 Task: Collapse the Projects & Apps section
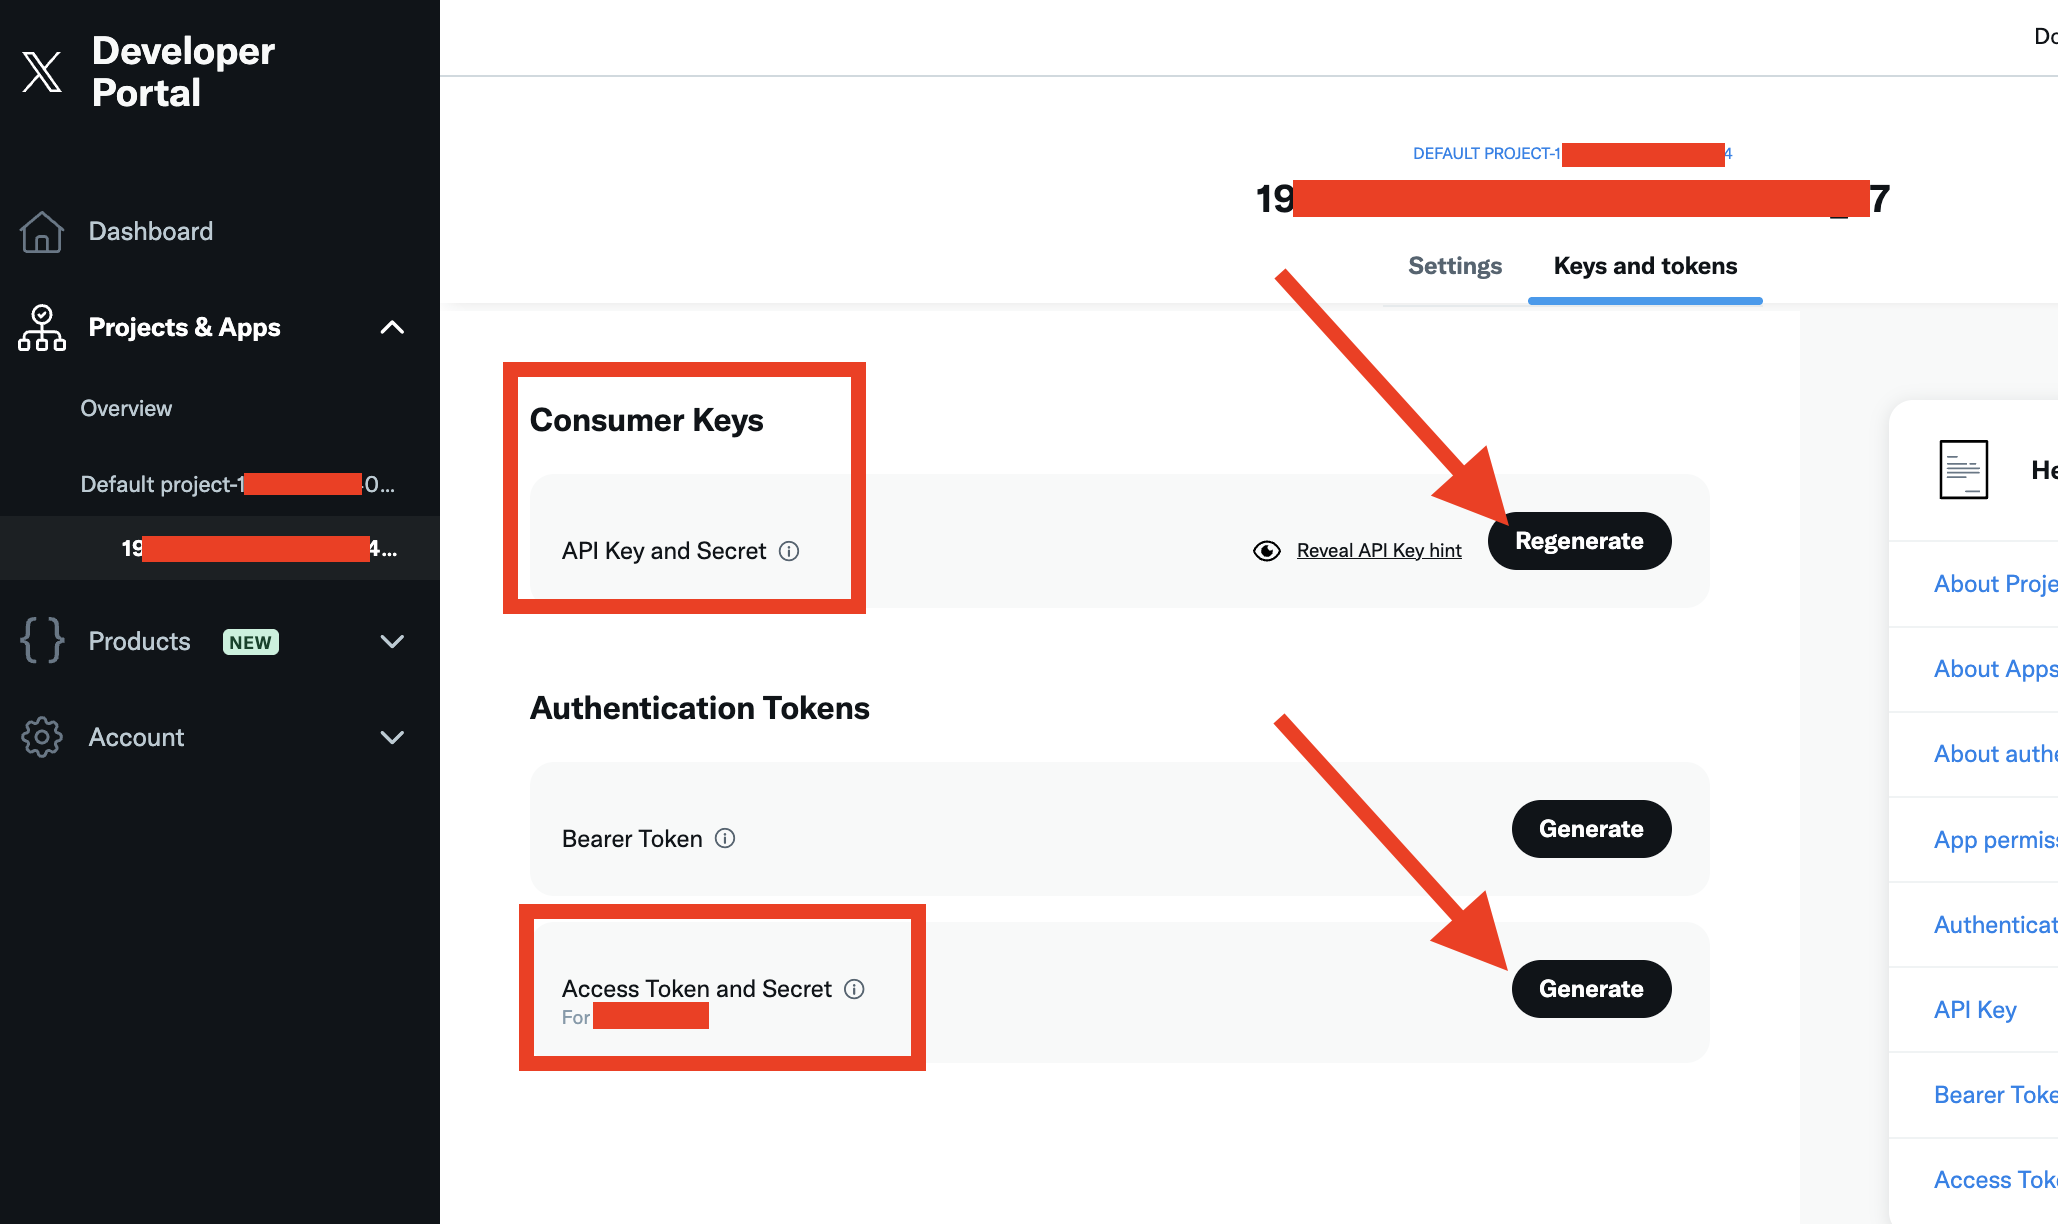[x=393, y=327]
